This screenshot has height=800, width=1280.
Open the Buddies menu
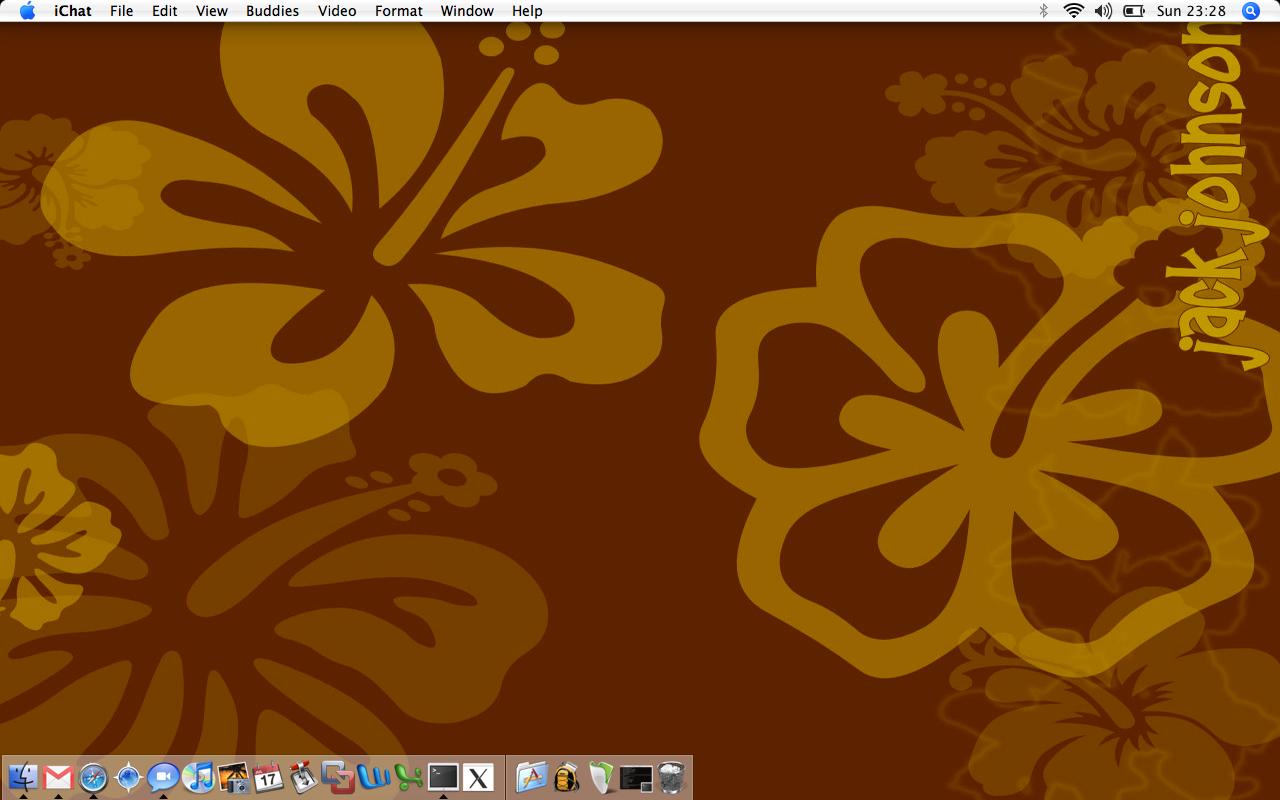pyautogui.click(x=272, y=11)
